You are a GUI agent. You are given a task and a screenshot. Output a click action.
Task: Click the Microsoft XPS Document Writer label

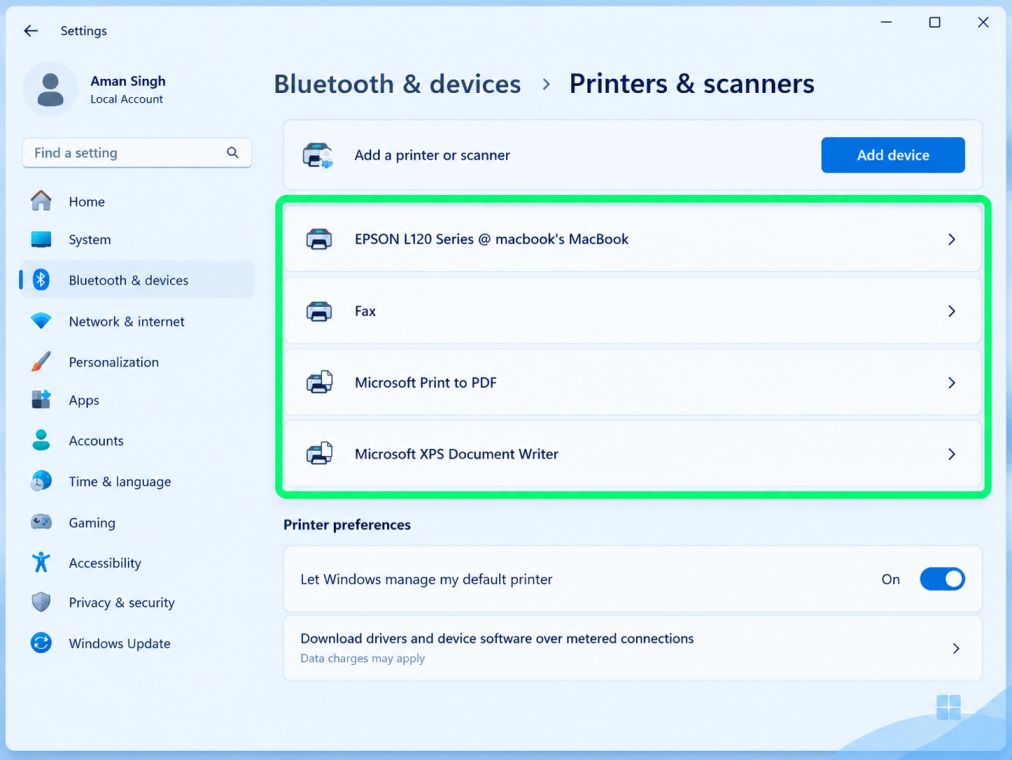tap(456, 454)
